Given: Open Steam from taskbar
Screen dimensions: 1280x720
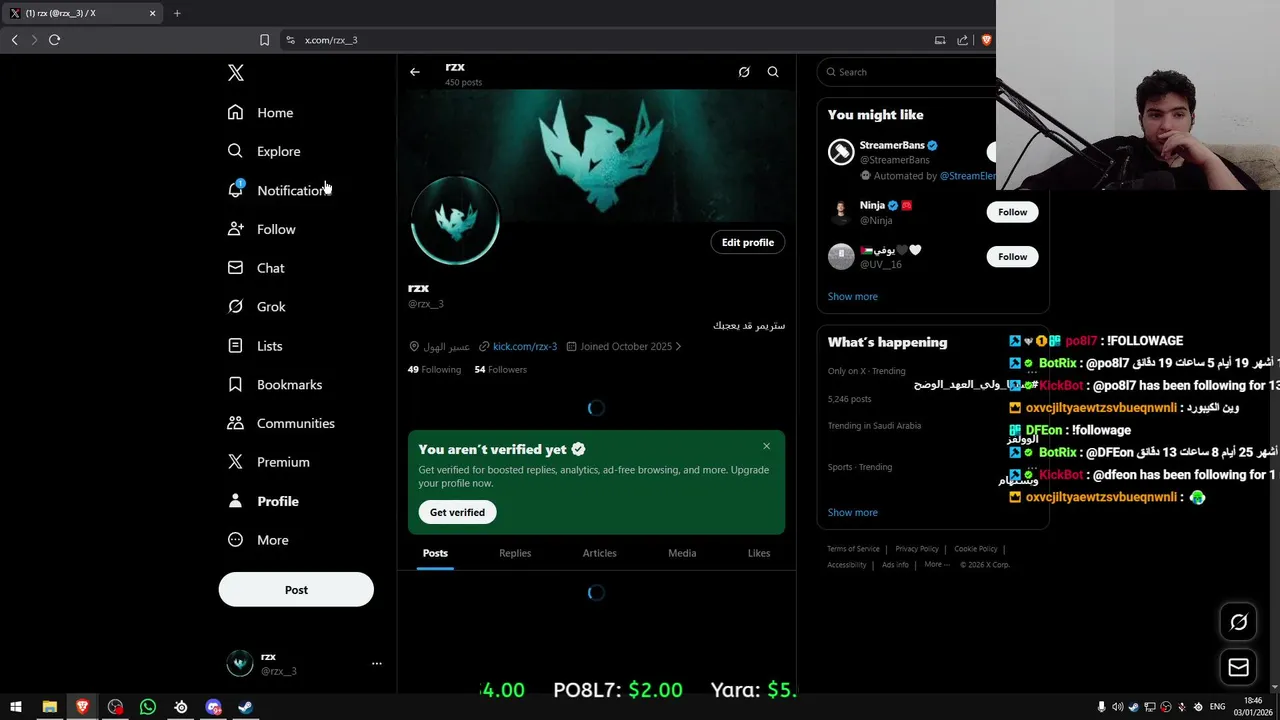Looking at the screenshot, I should pos(245,707).
